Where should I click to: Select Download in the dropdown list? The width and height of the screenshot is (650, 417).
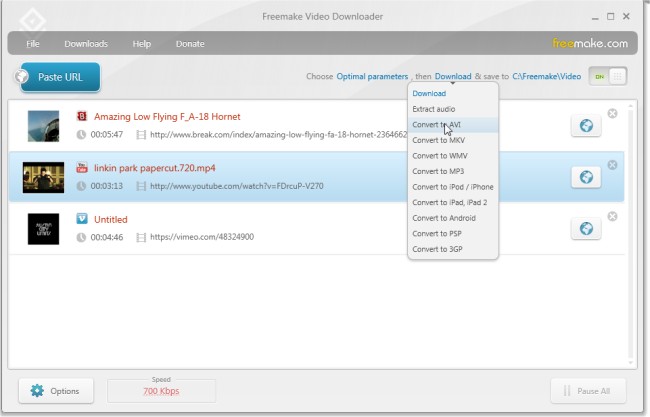coord(453,94)
